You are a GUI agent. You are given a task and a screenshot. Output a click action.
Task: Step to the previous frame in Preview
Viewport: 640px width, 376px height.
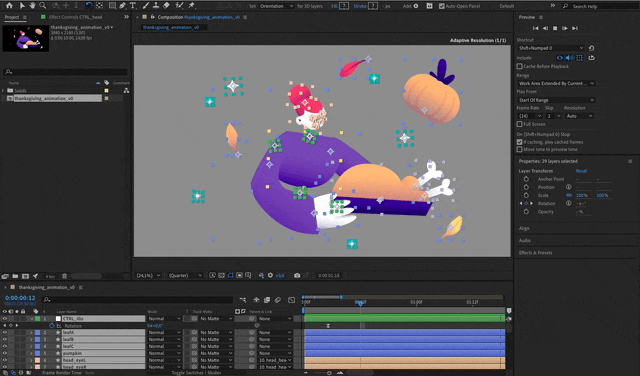pos(545,28)
